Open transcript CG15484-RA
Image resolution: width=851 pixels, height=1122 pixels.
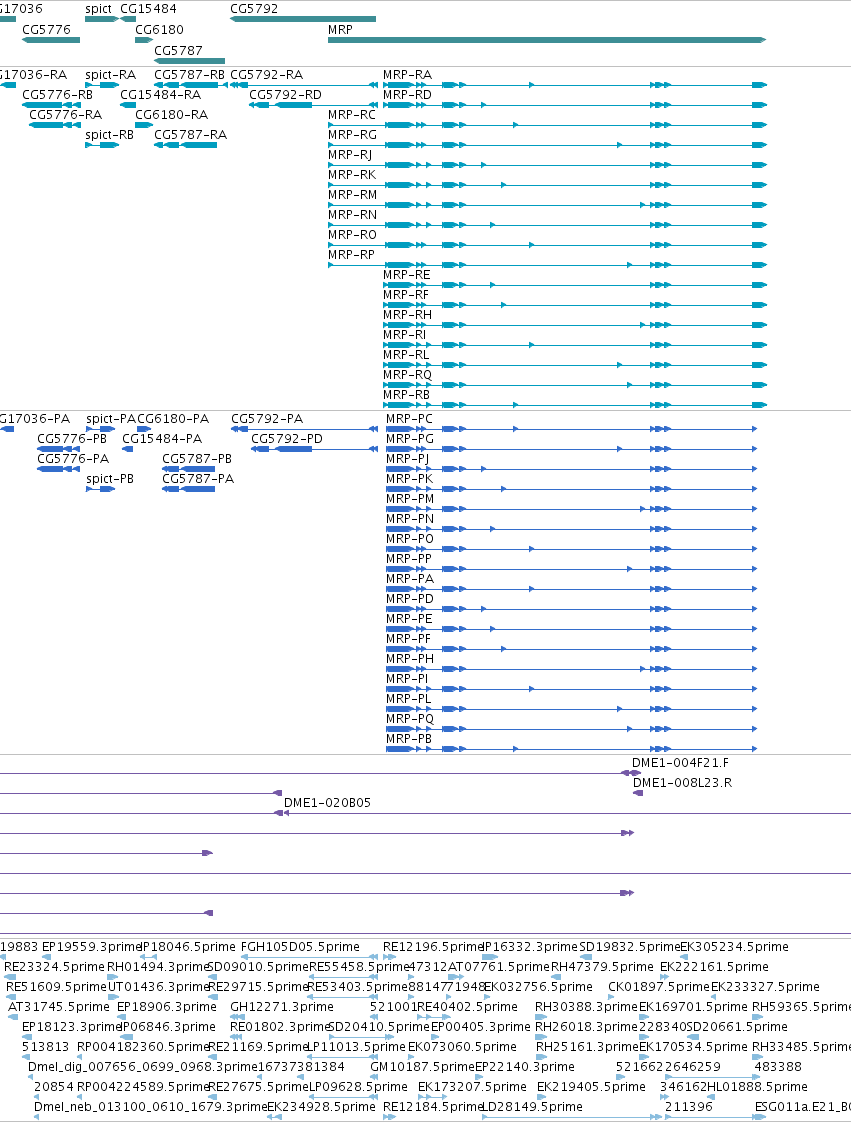160,94
